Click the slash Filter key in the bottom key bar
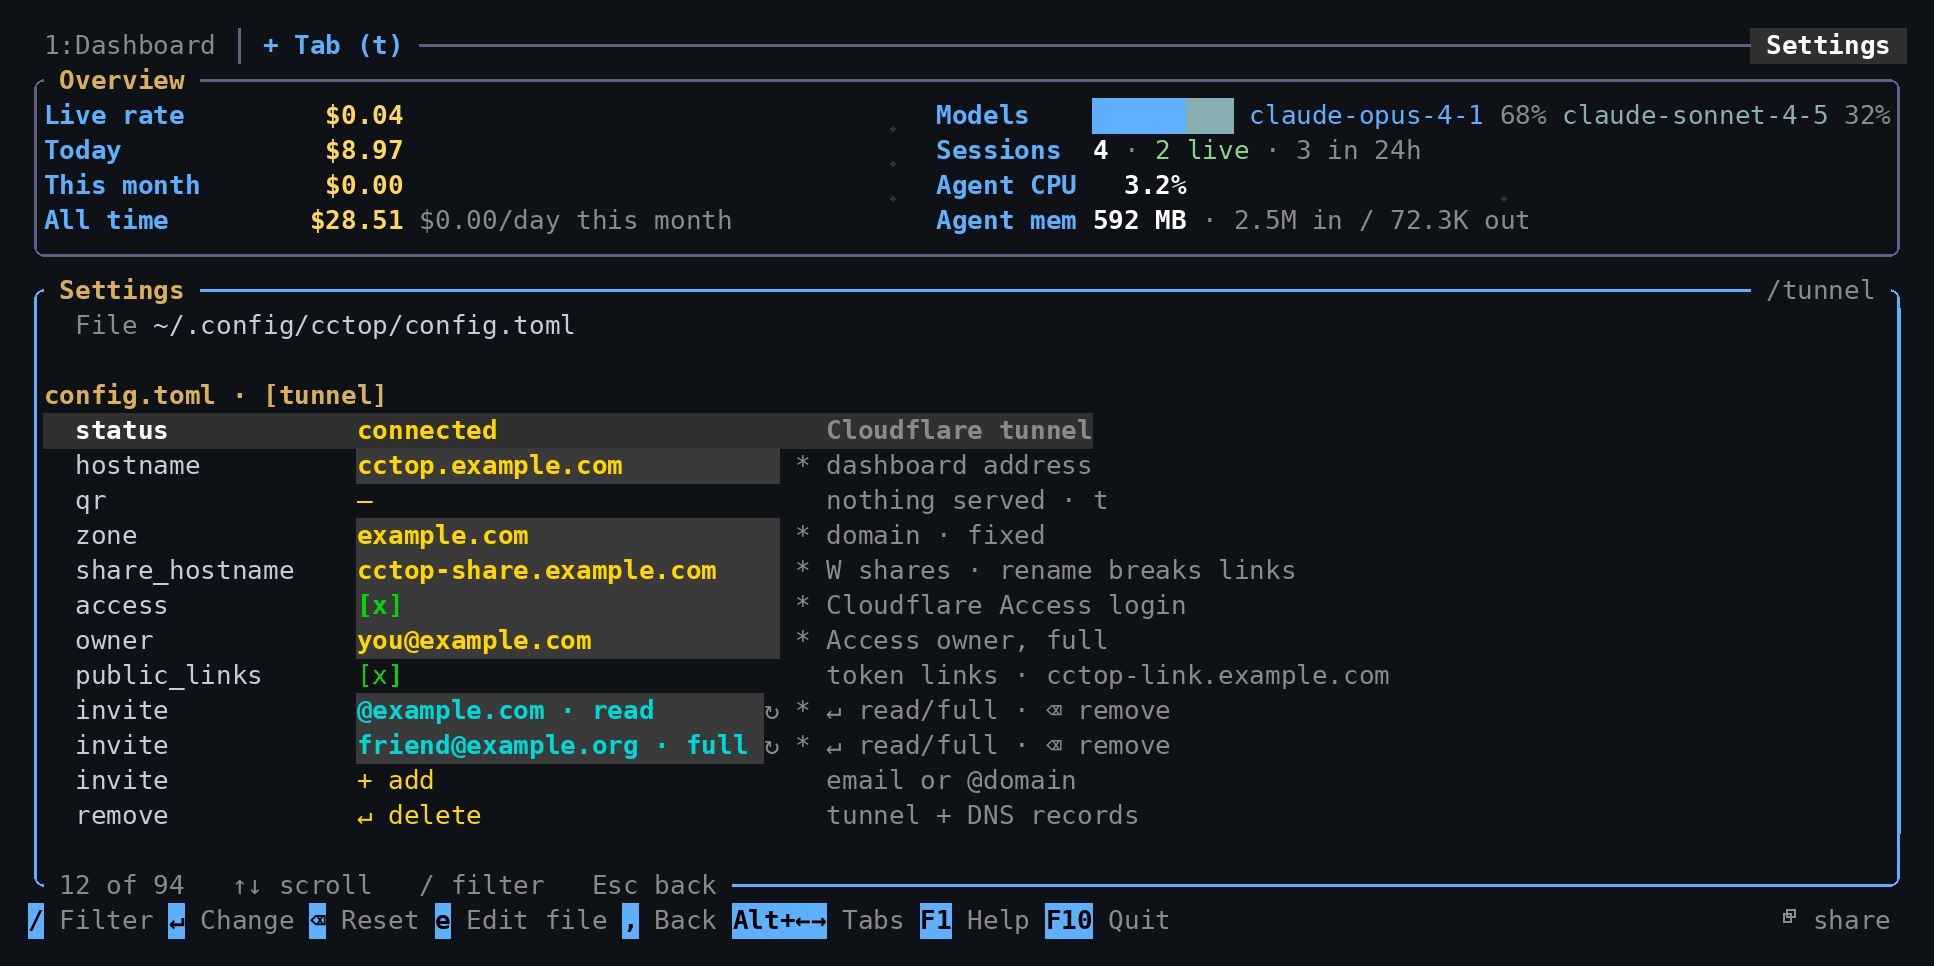 point(36,921)
